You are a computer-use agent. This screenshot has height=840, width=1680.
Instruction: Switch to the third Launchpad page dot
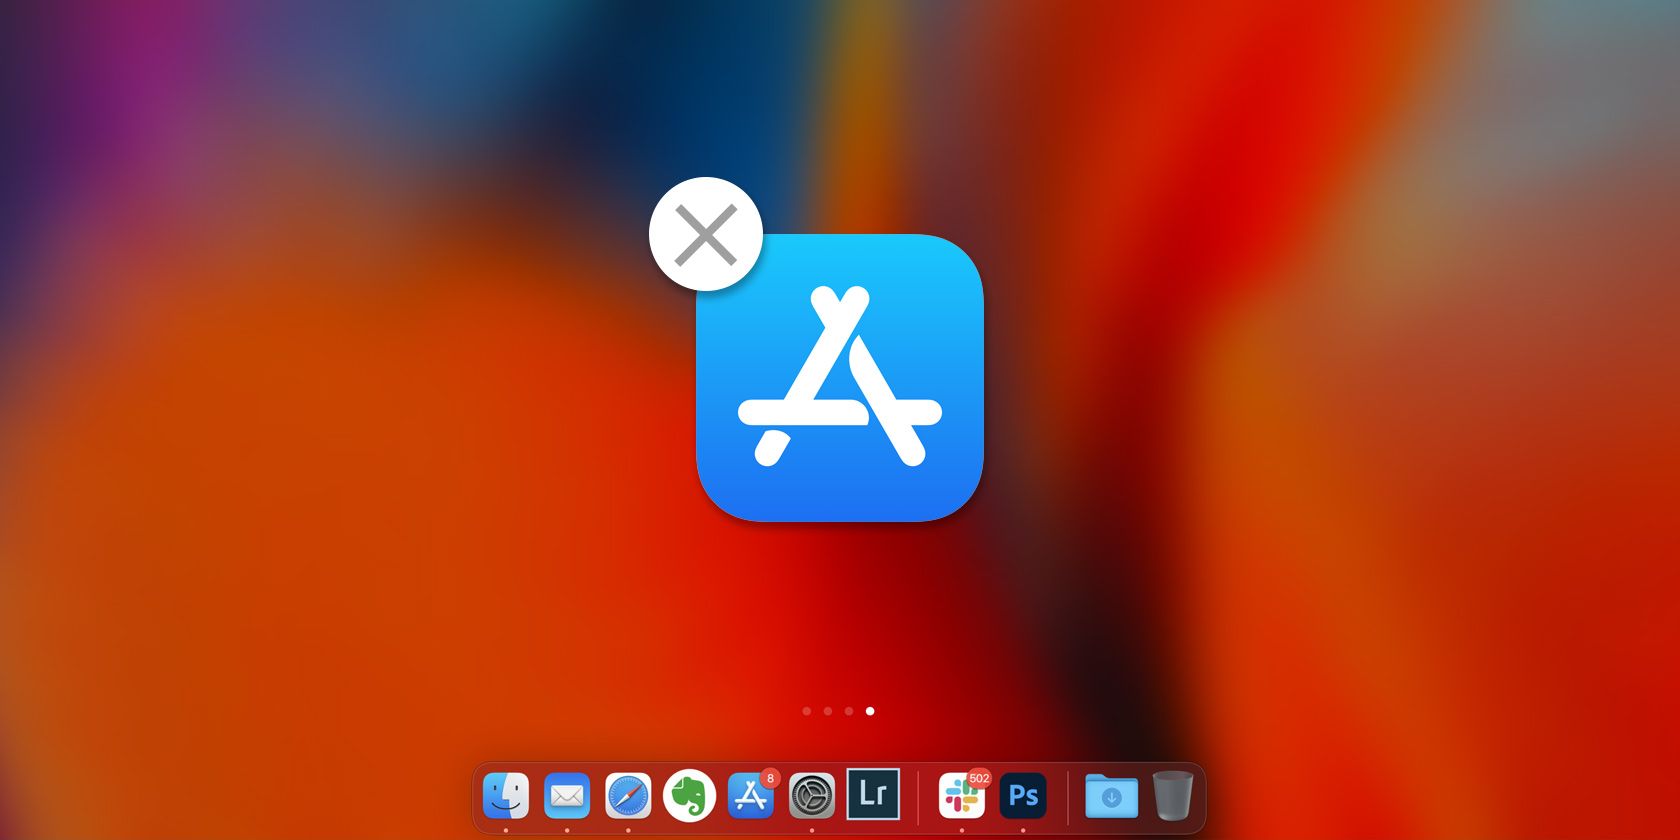click(x=849, y=711)
